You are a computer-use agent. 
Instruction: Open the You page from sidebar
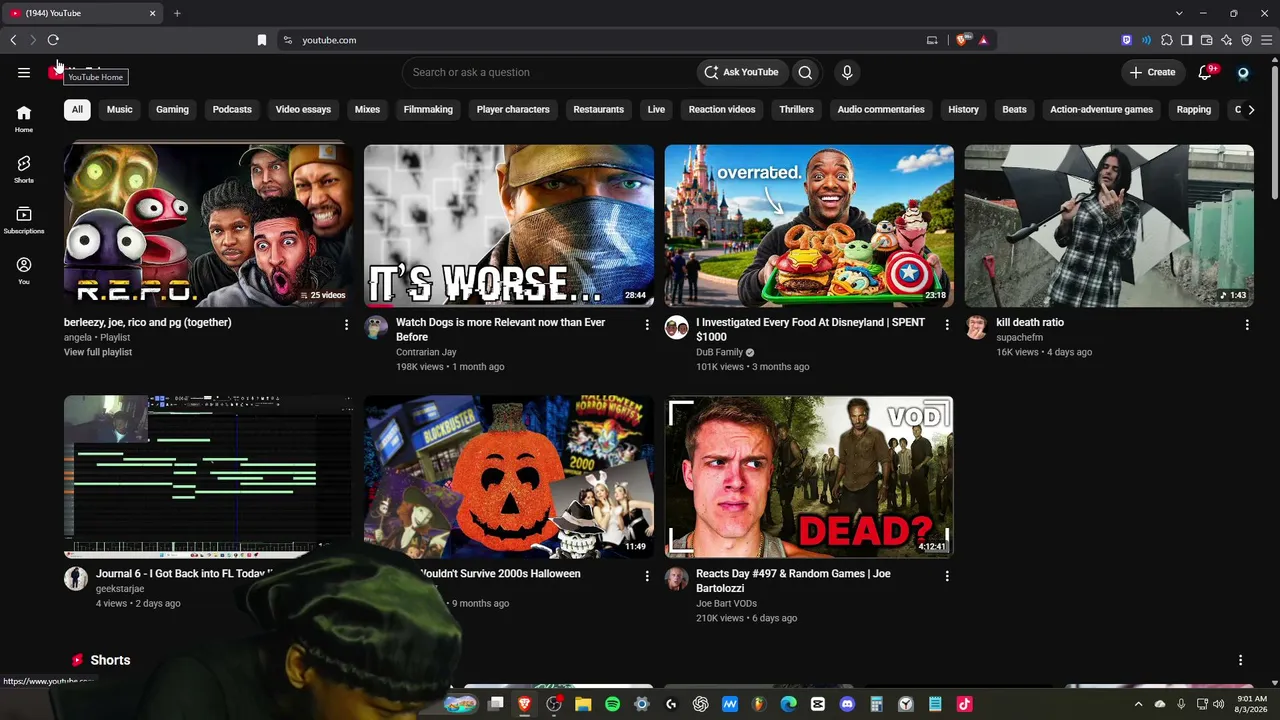[24, 270]
